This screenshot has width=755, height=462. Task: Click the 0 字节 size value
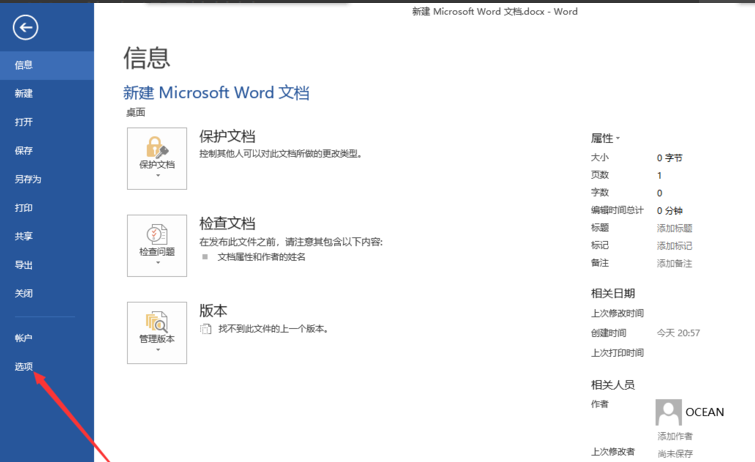click(x=669, y=158)
